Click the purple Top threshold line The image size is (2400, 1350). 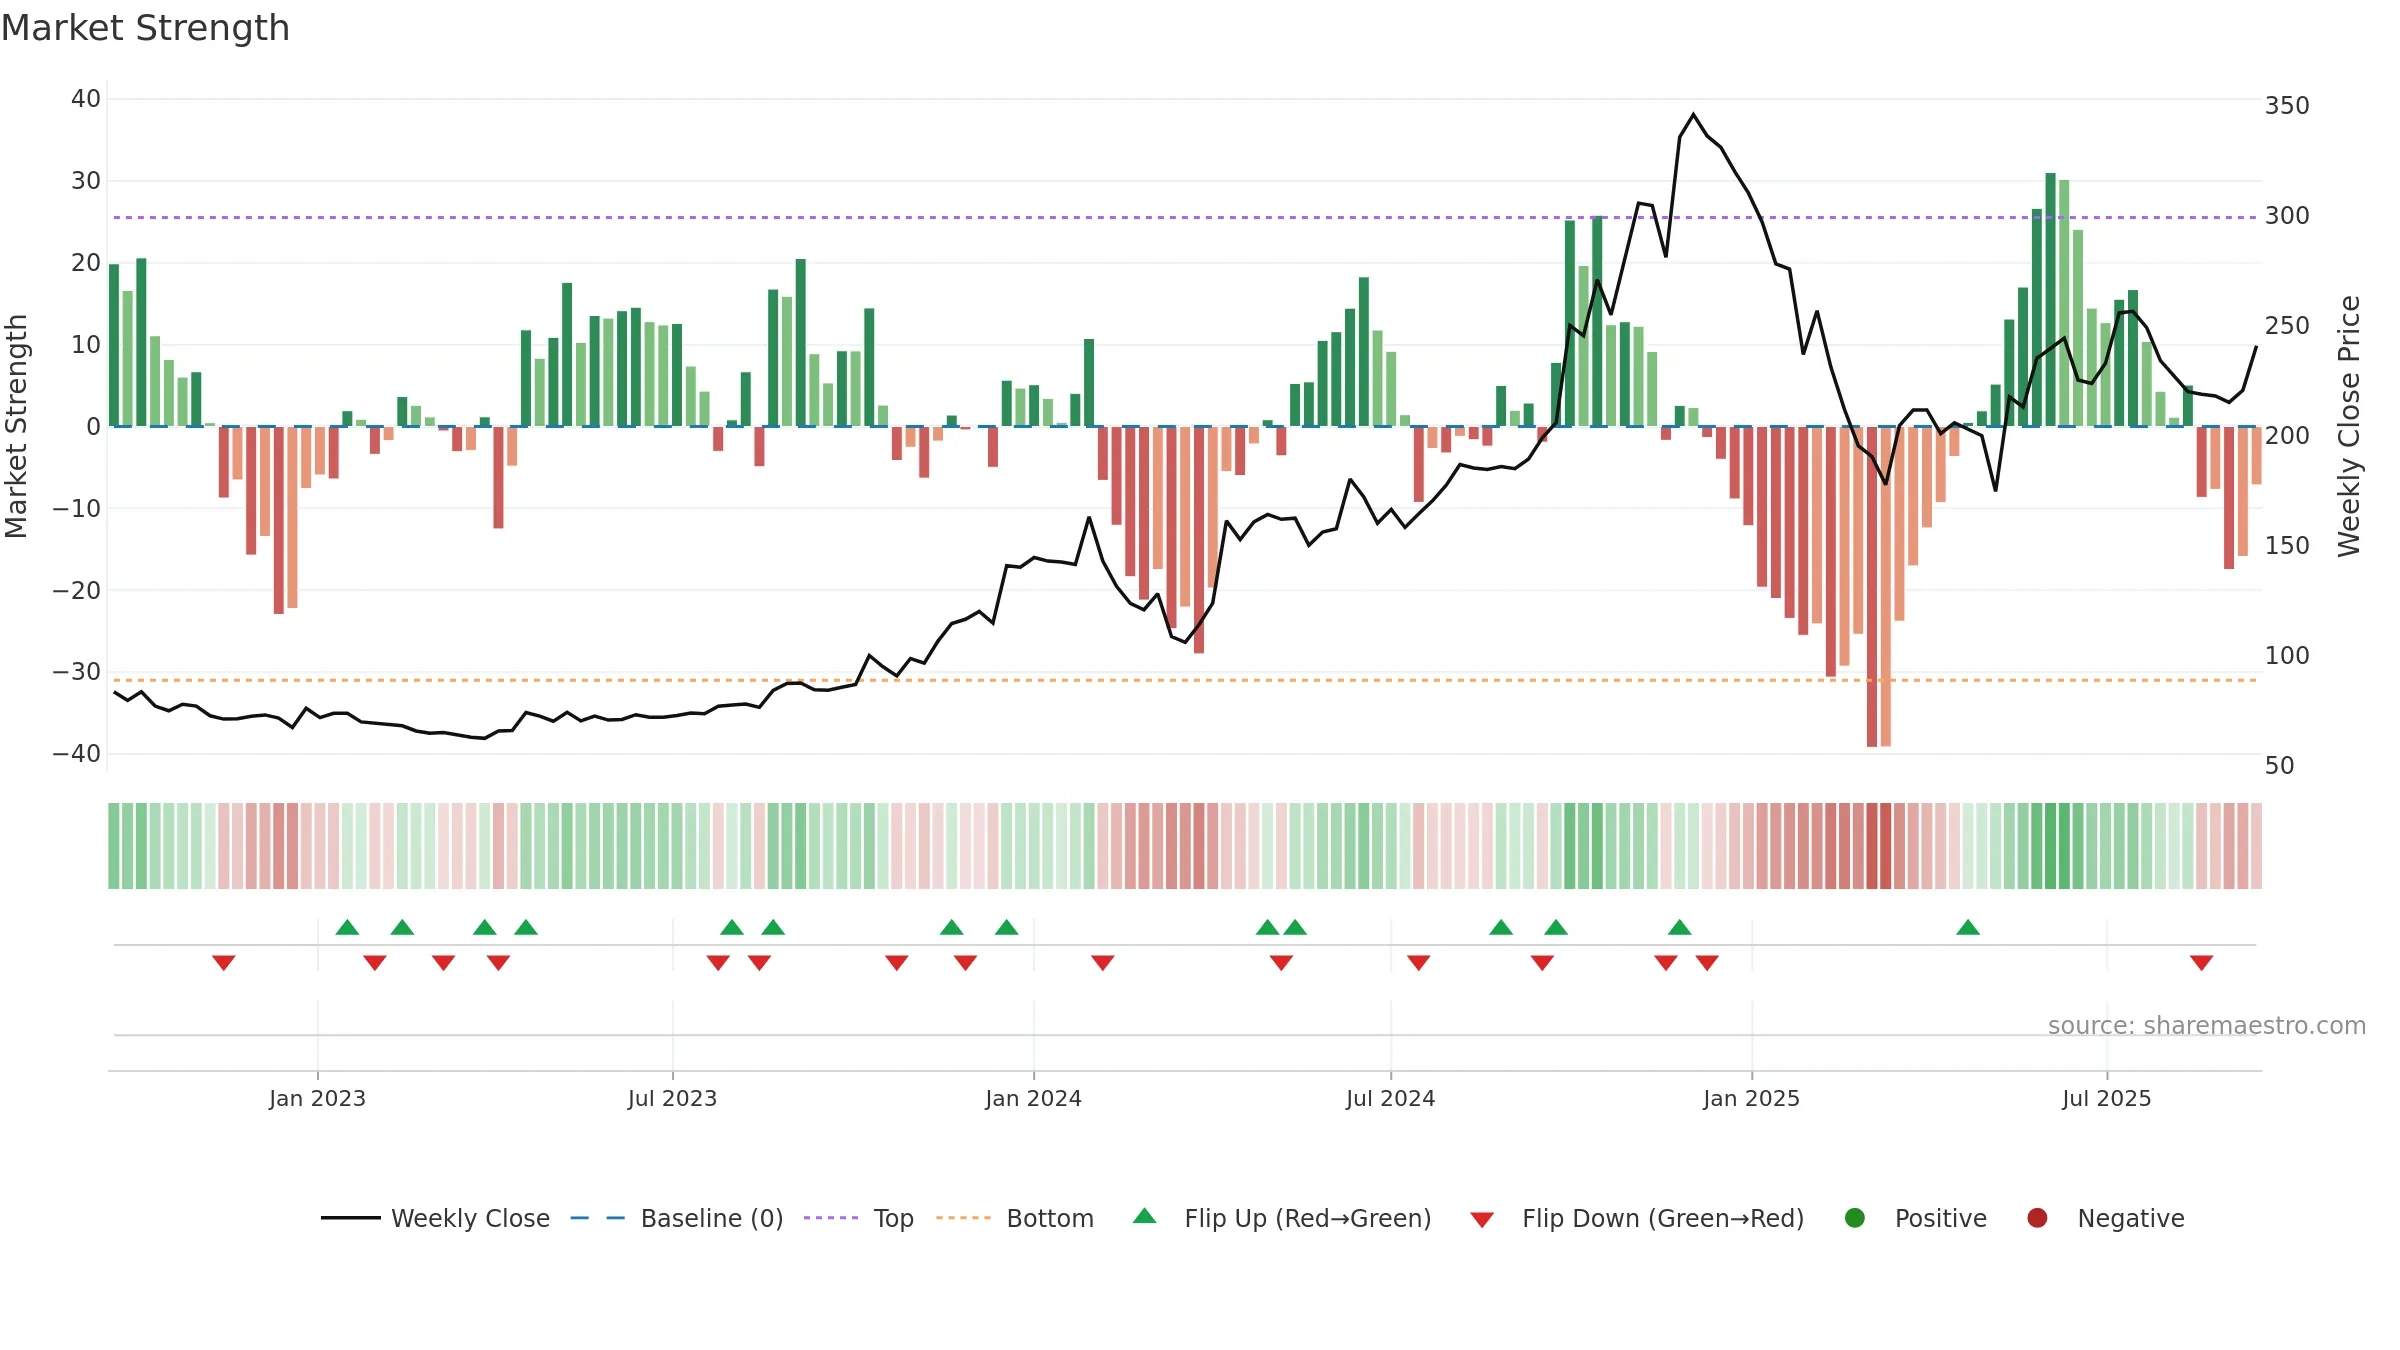pyautogui.click(x=1185, y=217)
